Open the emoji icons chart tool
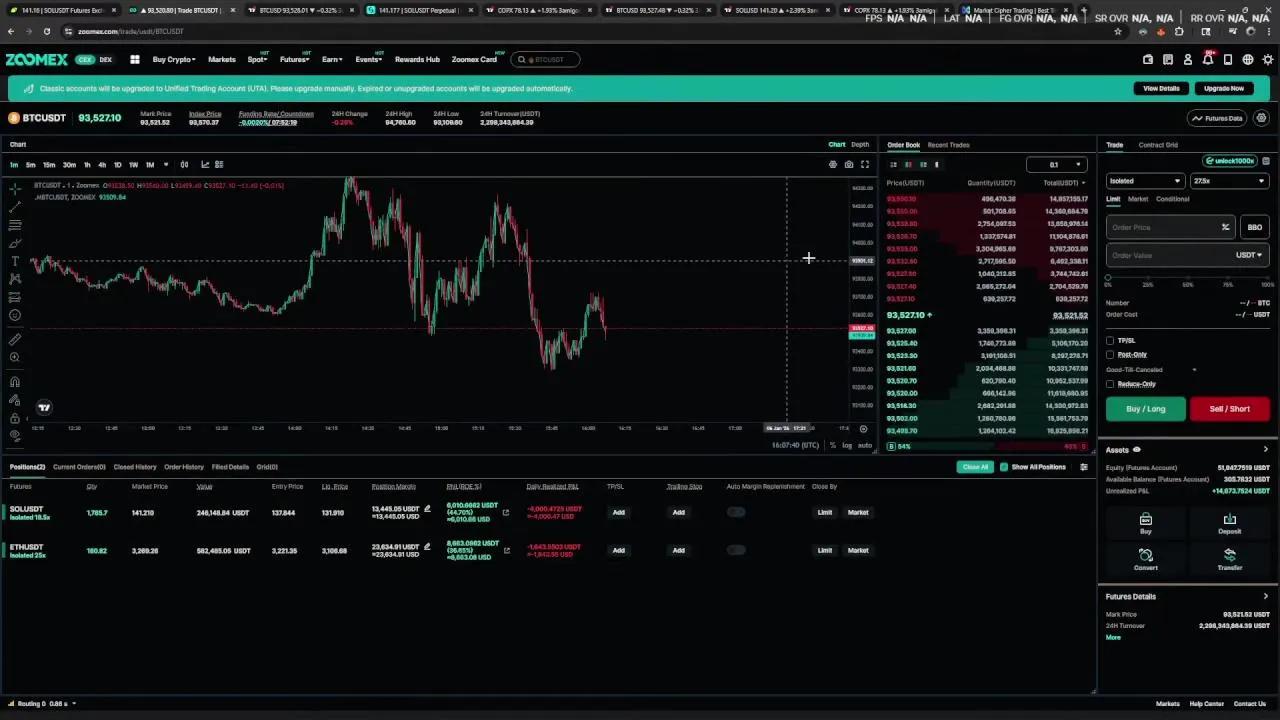Image resolution: width=1280 pixels, height=720 pixels. 15,316
